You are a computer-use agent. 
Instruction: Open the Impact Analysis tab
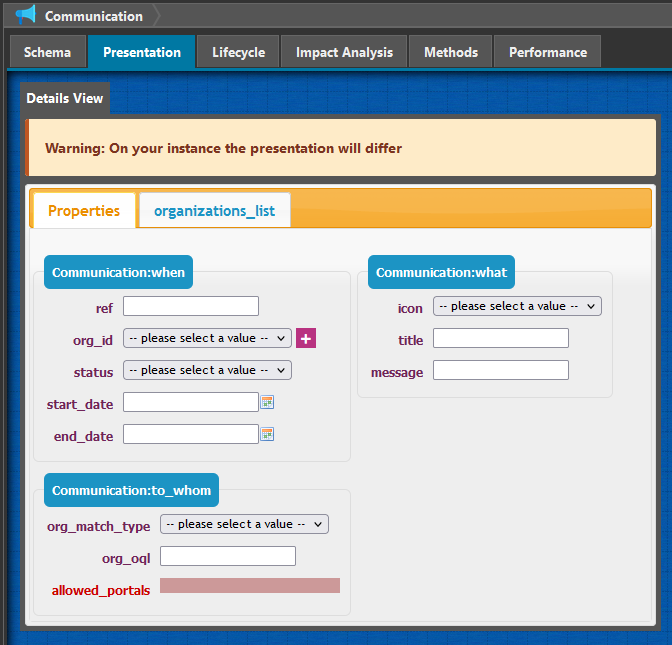click(x=344, y=52)
